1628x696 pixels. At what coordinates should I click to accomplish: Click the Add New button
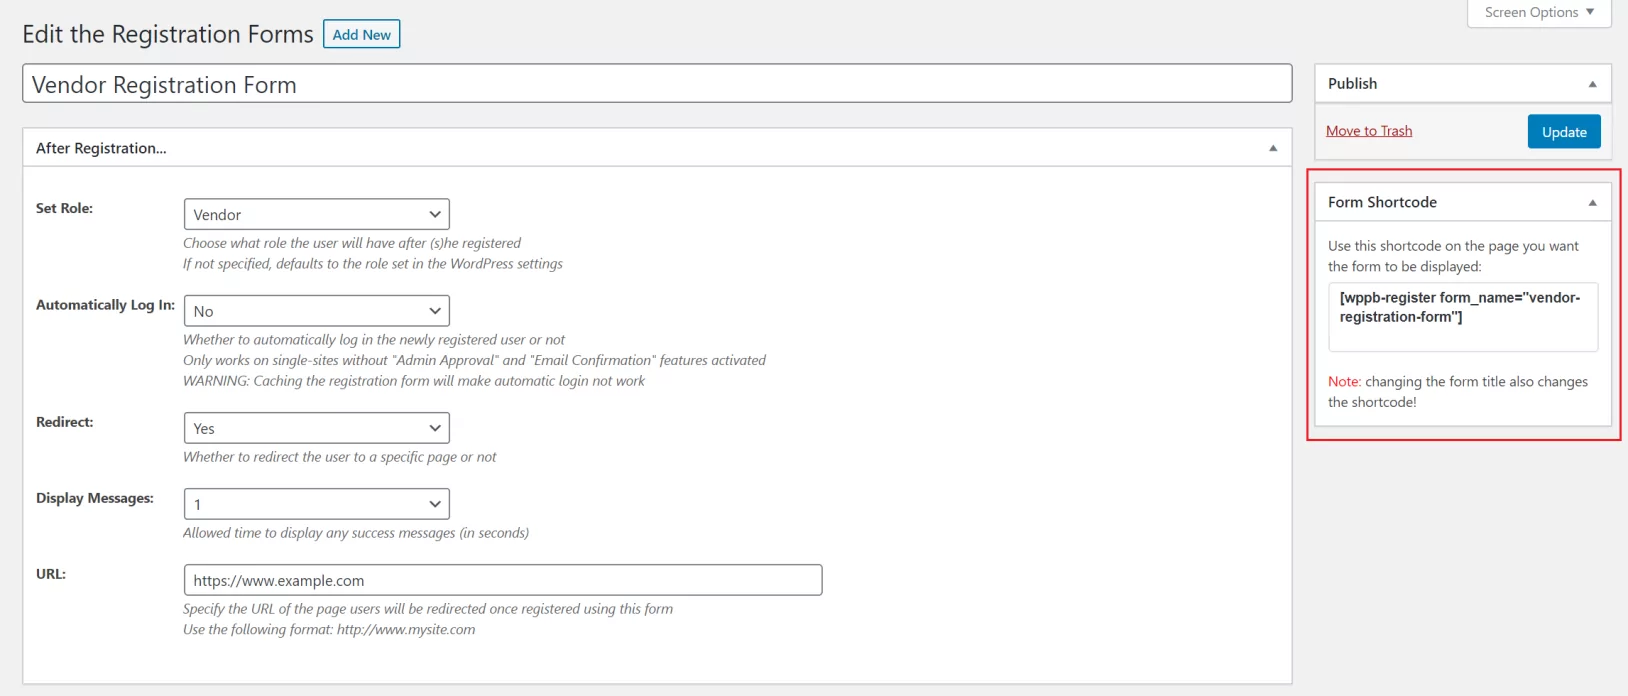[361, 34]
